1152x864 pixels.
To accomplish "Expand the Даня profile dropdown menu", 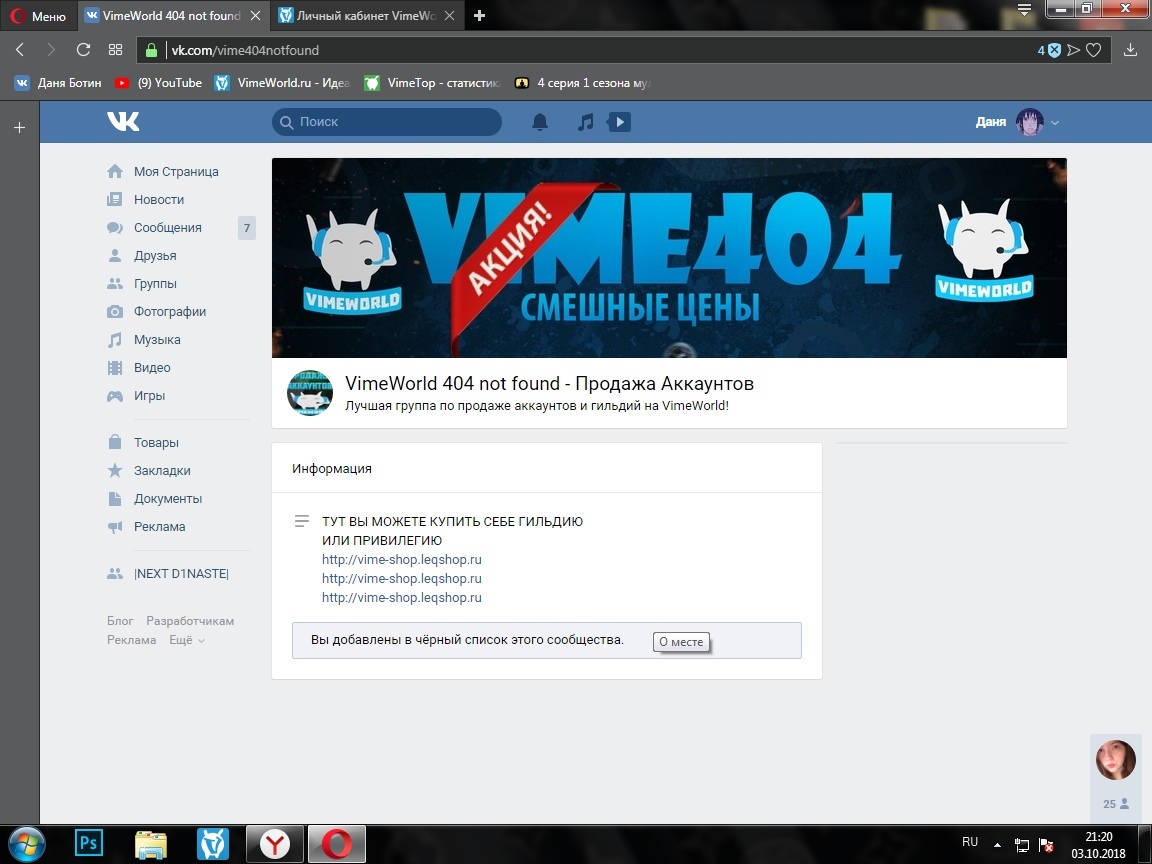I will pos(1055,122).
